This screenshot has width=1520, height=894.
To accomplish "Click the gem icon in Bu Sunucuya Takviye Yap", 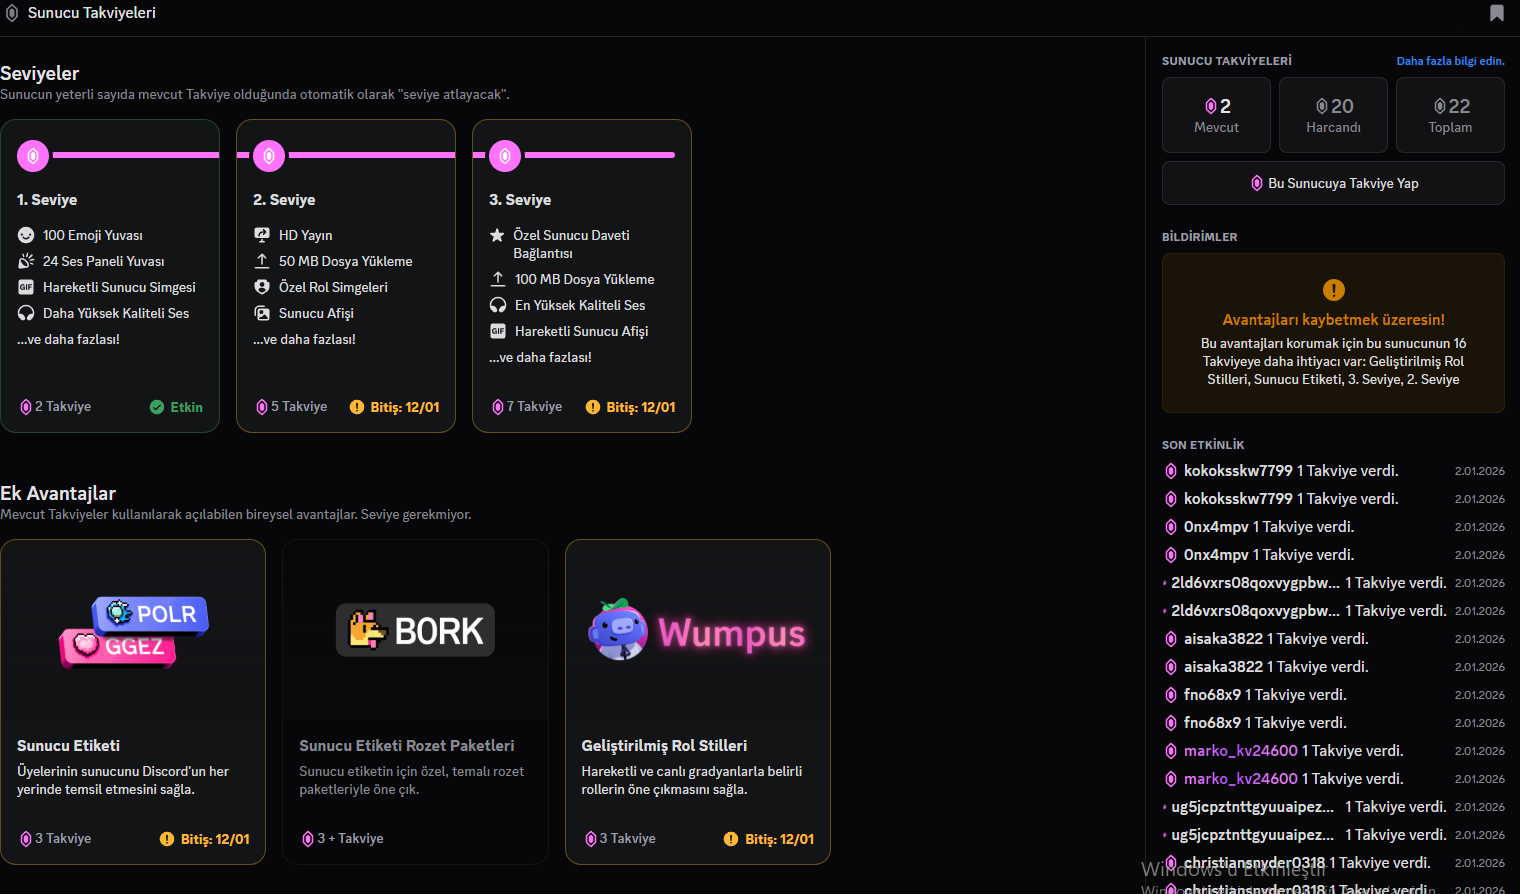I will [x=1257, y=183].
